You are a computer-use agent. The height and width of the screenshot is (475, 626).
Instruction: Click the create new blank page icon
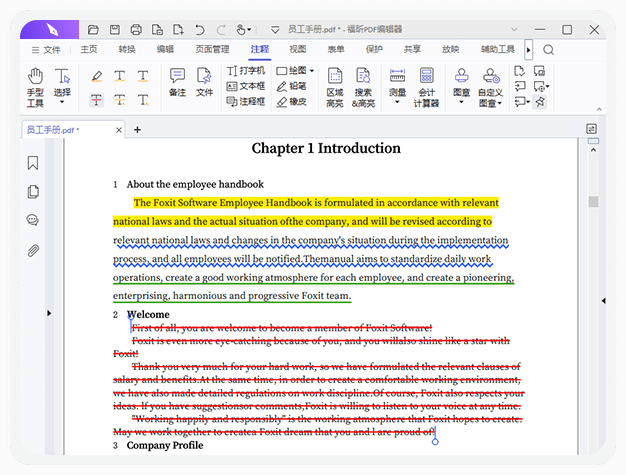[x=178, y=30]
